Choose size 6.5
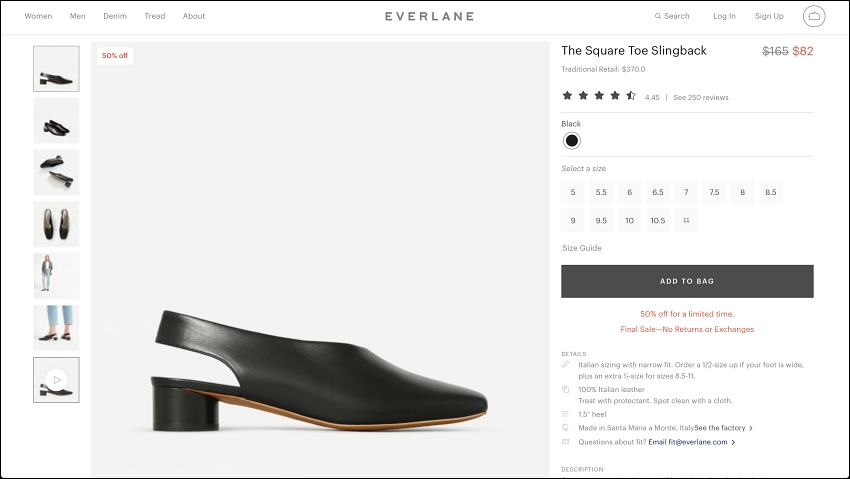Image resolution: width=850 pixels, height=479 pixels. (658, 192)
